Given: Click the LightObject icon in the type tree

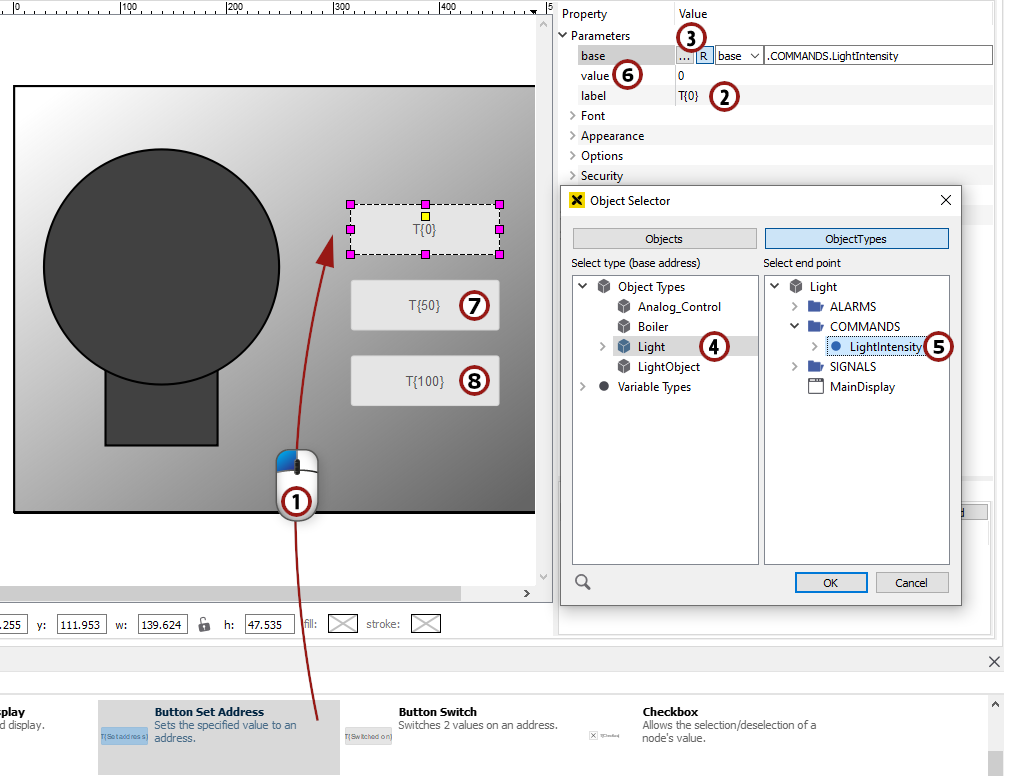Looking at the screenshot, I should [624, 367].
